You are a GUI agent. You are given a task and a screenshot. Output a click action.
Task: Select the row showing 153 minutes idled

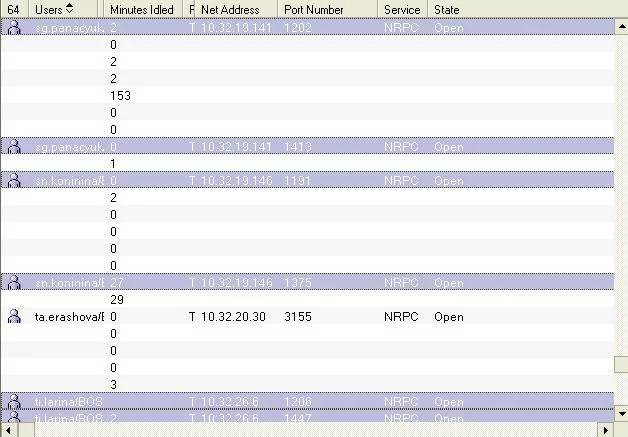pos(120,96)
